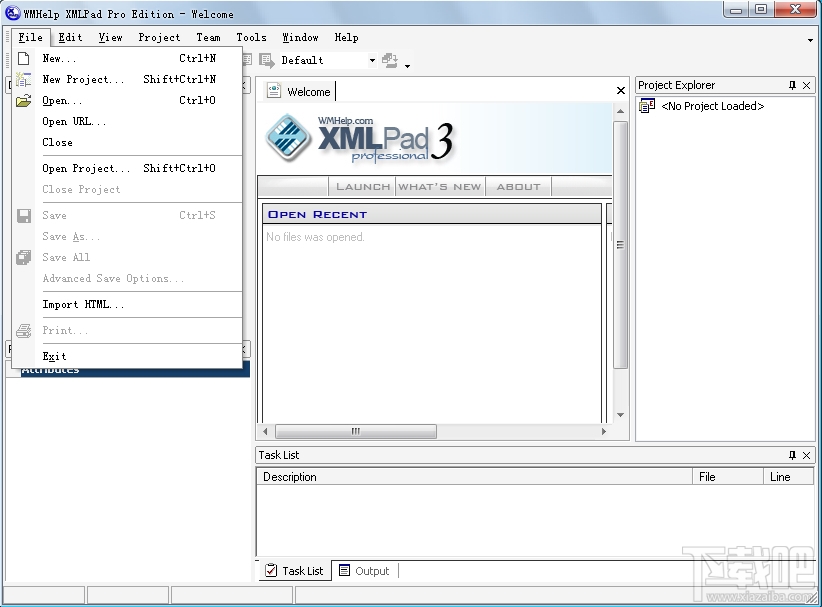Select New Project... from the File menu
The image size is (822, 607).
[x=129, y=79]
